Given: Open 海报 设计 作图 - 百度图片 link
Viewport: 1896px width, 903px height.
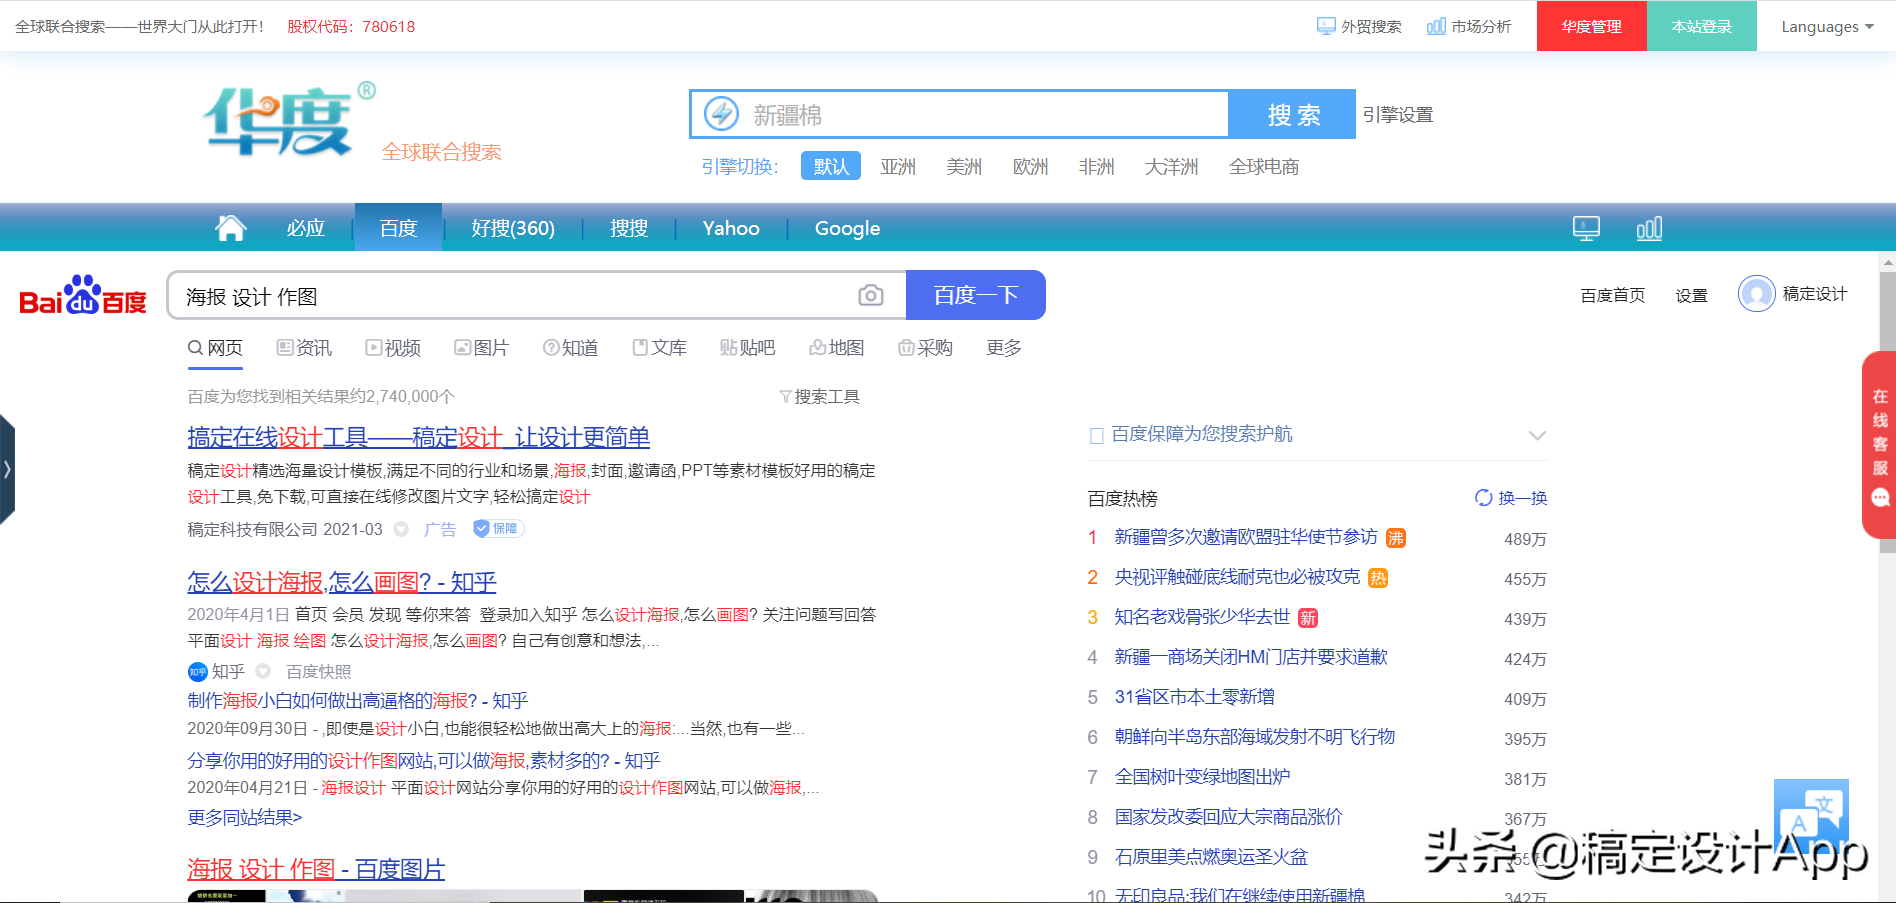Looking at the screenshot, I should pos(316,869).
